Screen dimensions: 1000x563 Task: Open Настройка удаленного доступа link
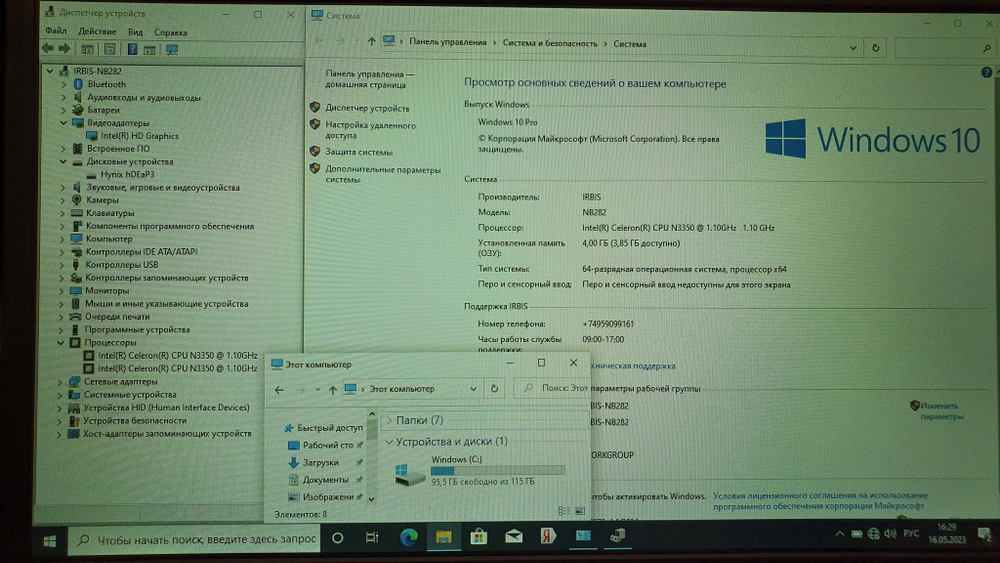click(x=370, y=130)
